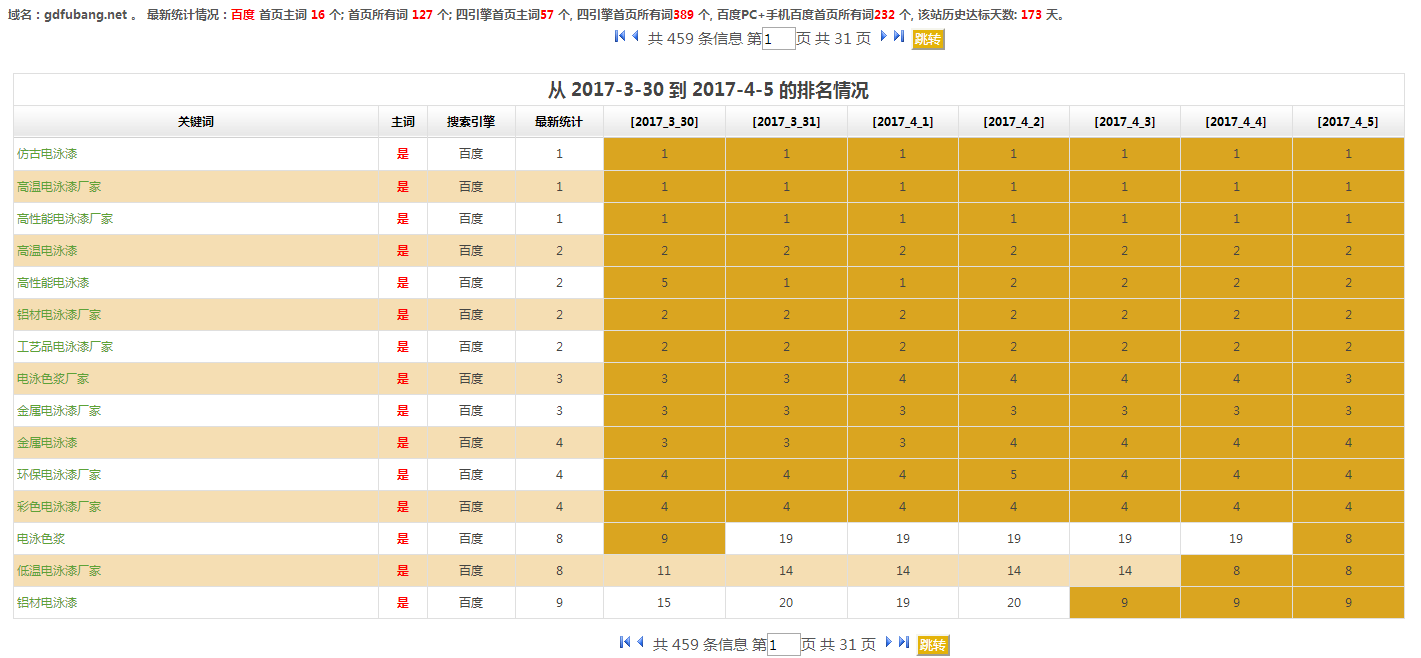This screenshot has width=1421, height=658.
Task: Click next-page arrow icon above the table
Action: (x=884, y=37)
